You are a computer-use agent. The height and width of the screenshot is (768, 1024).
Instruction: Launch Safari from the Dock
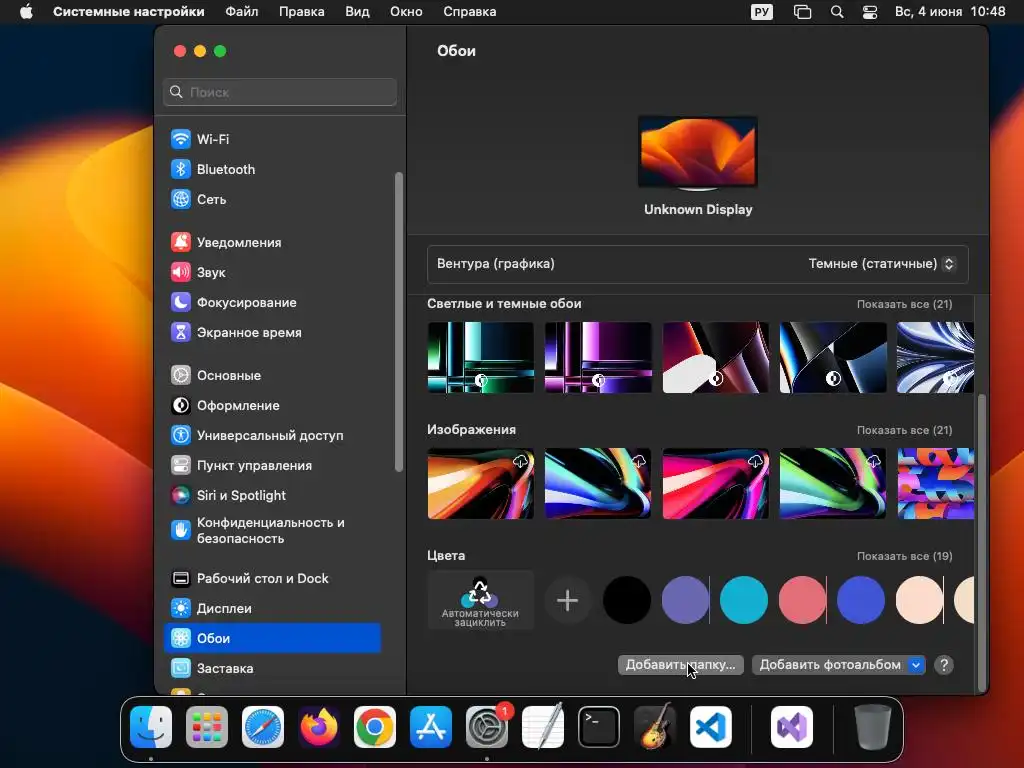point(263,727)
